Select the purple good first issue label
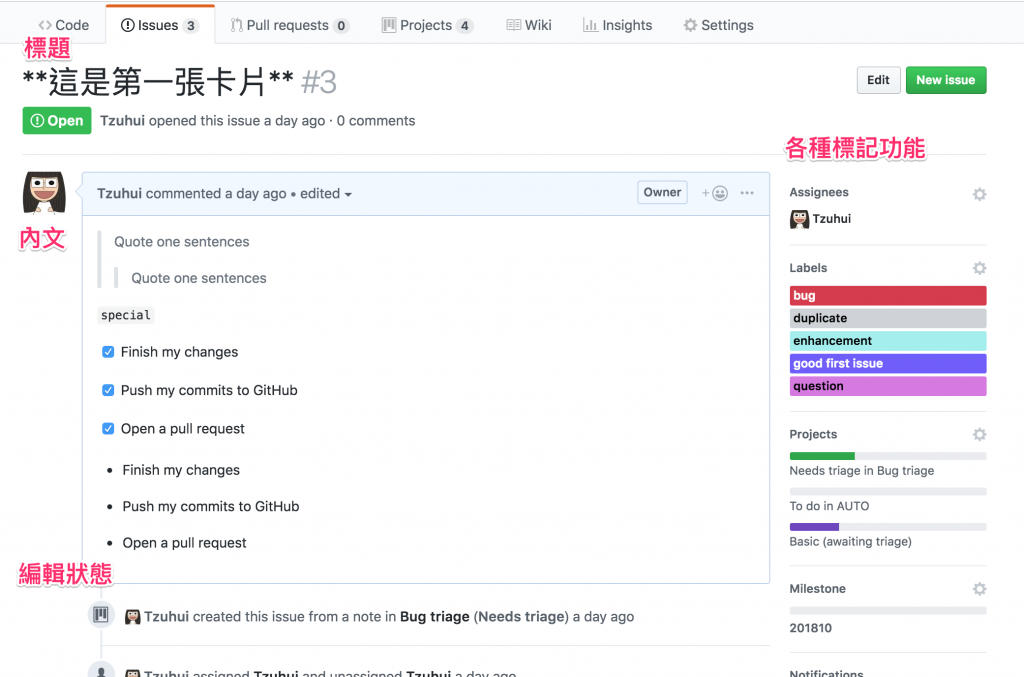 click(x=888, y=364)
